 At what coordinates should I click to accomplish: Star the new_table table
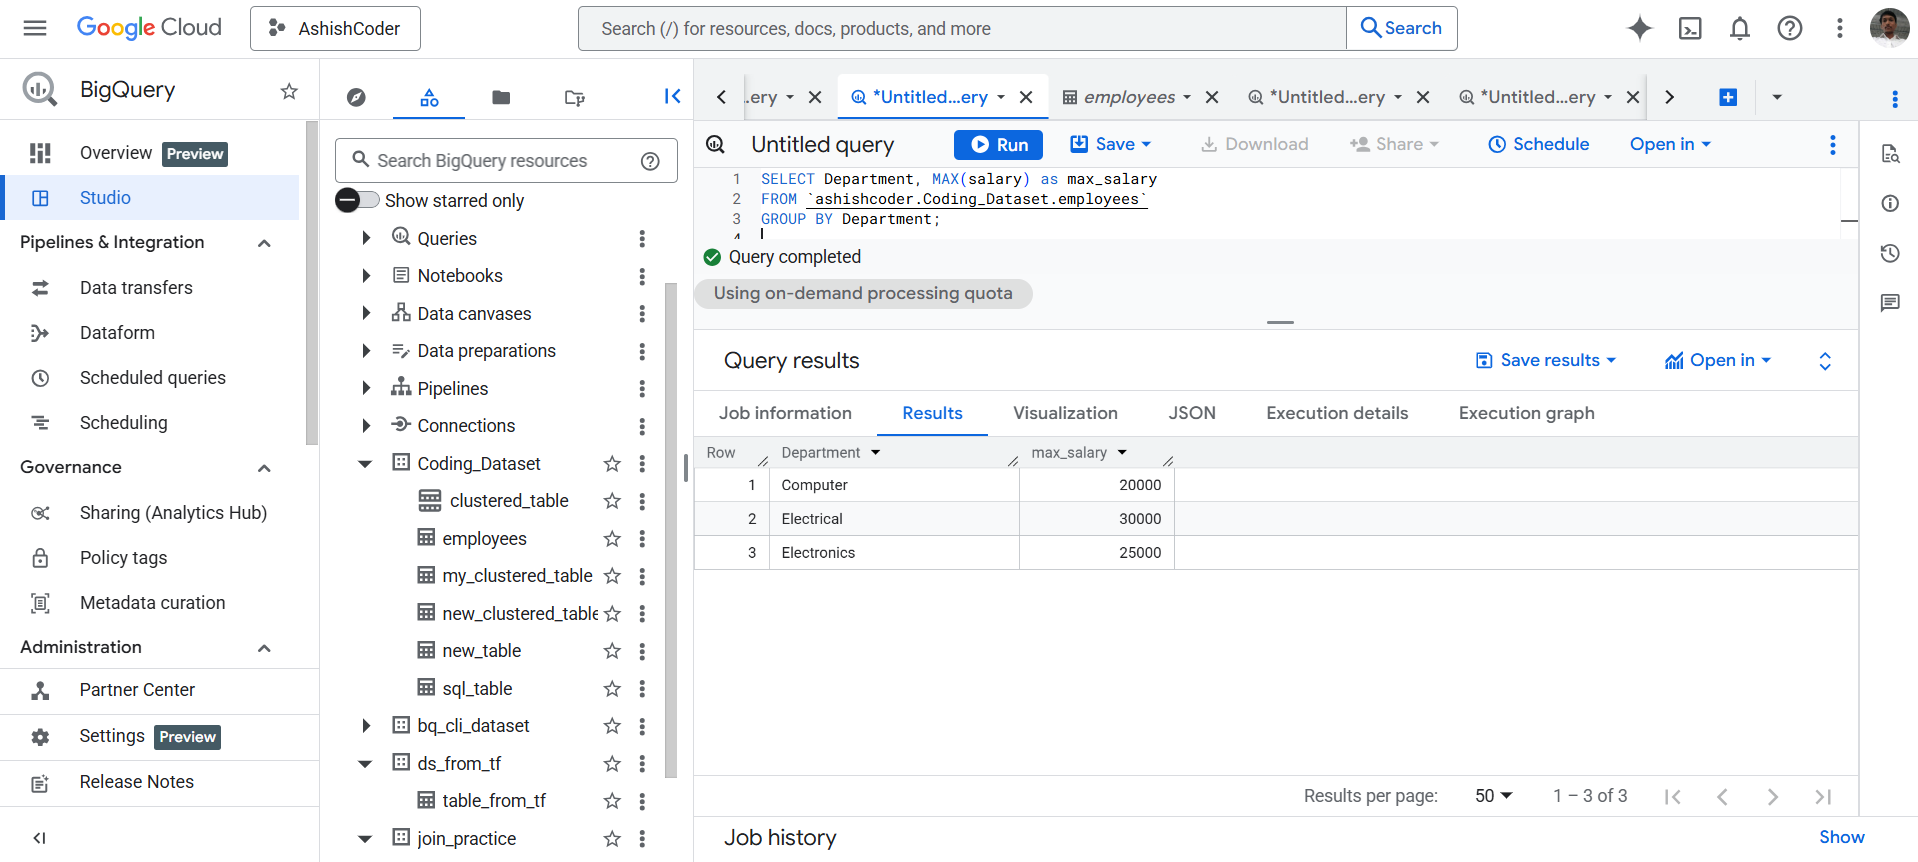tap(612, 651)
